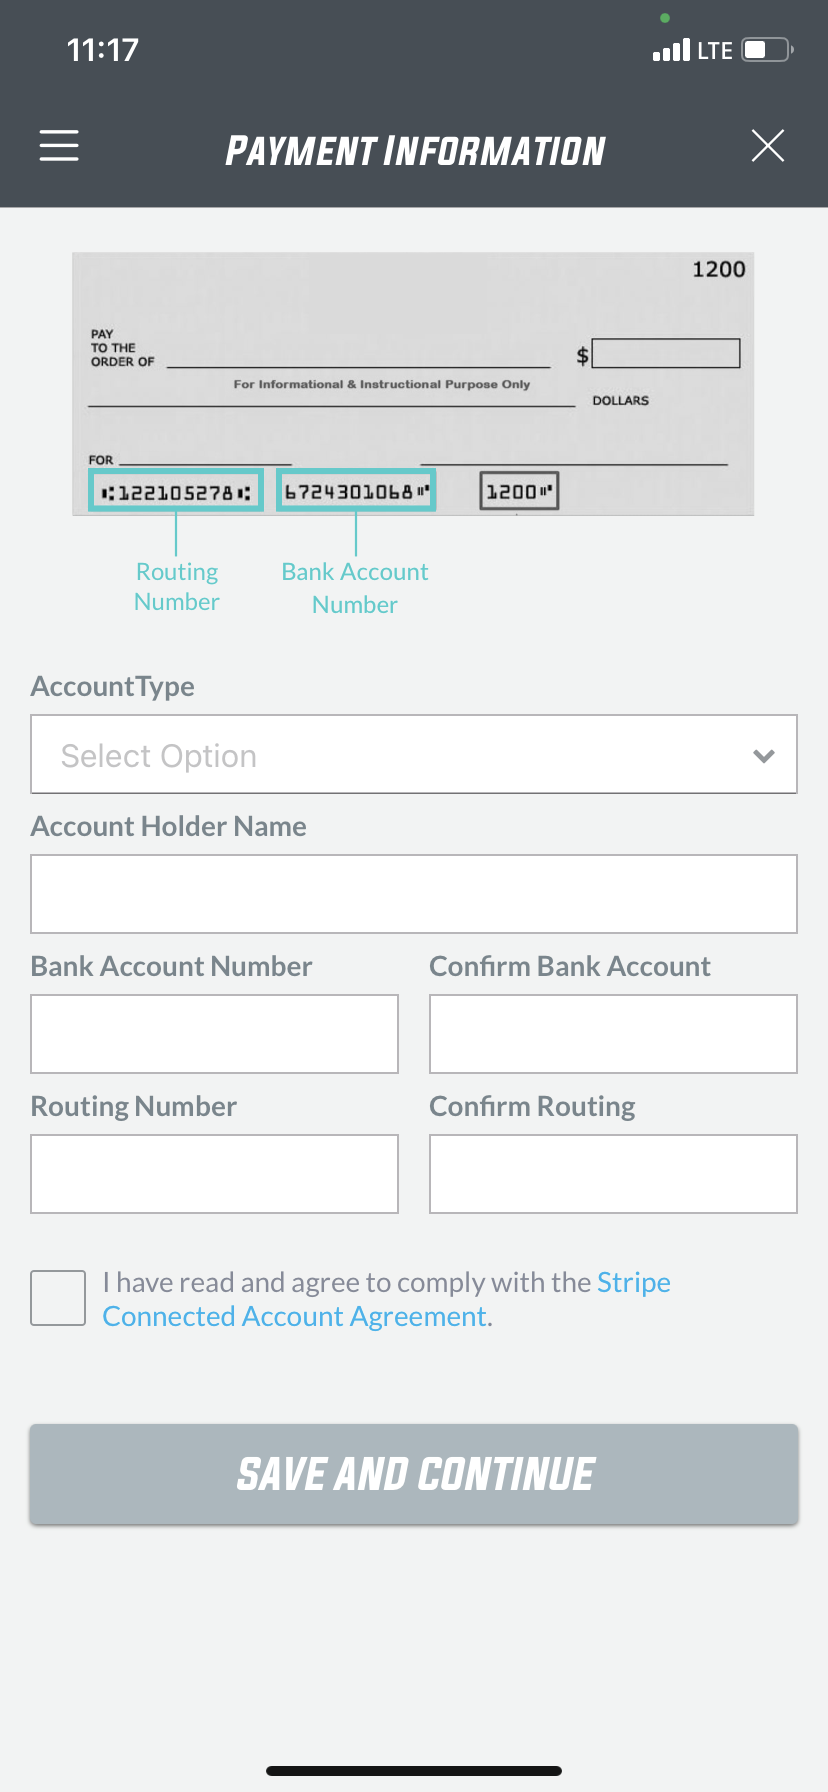This screenshot has width=828, height=1792.
Task: Focus the Account Holder Name field
Action: pos(414,894)
